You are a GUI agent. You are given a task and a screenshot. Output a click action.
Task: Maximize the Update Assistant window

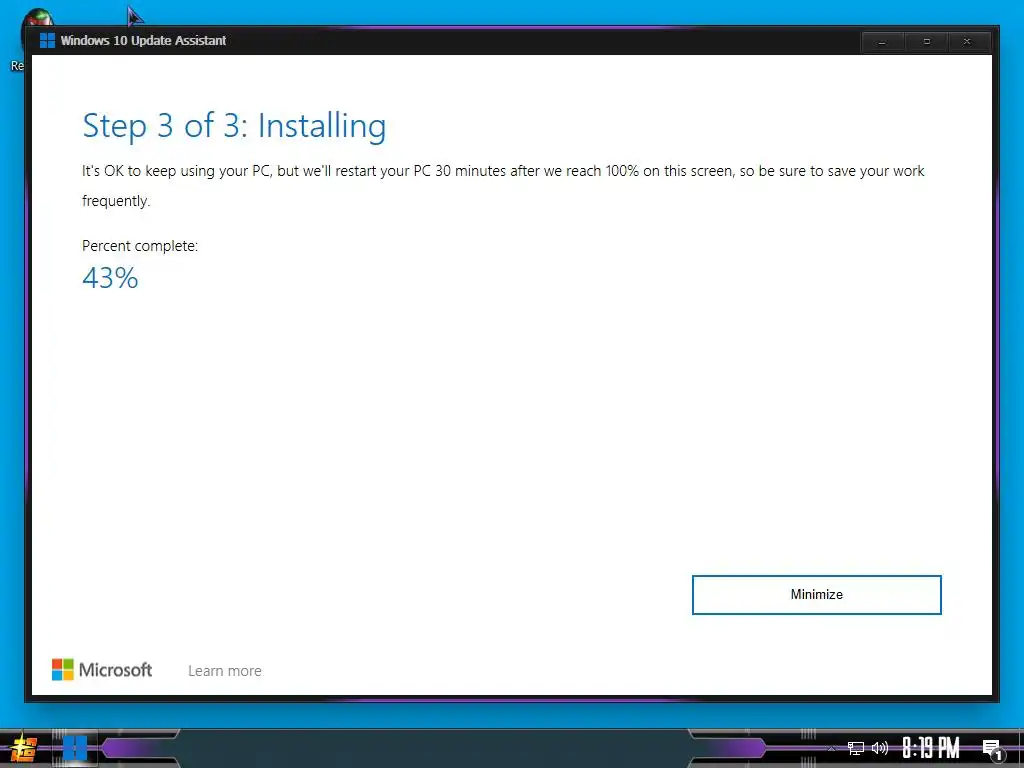pyautogui.click(x=926, y=42)
